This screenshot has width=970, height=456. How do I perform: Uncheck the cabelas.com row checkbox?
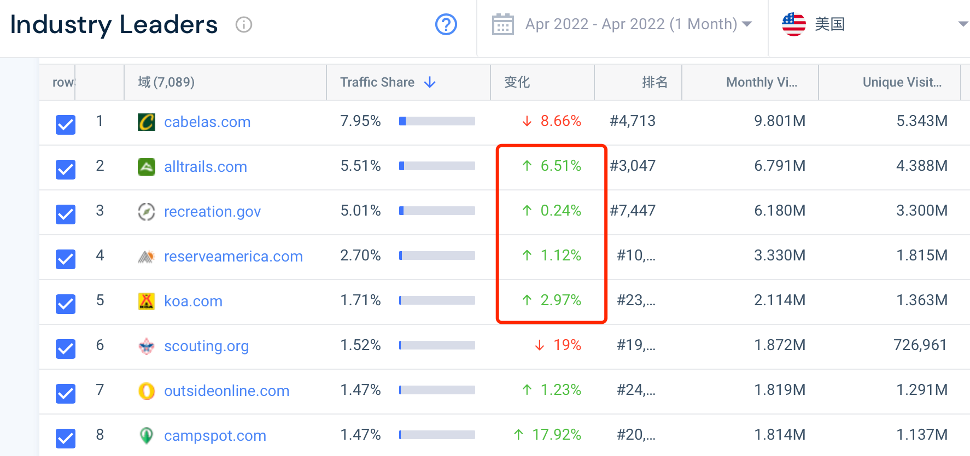pyautogui.click(x=66, y=126)
